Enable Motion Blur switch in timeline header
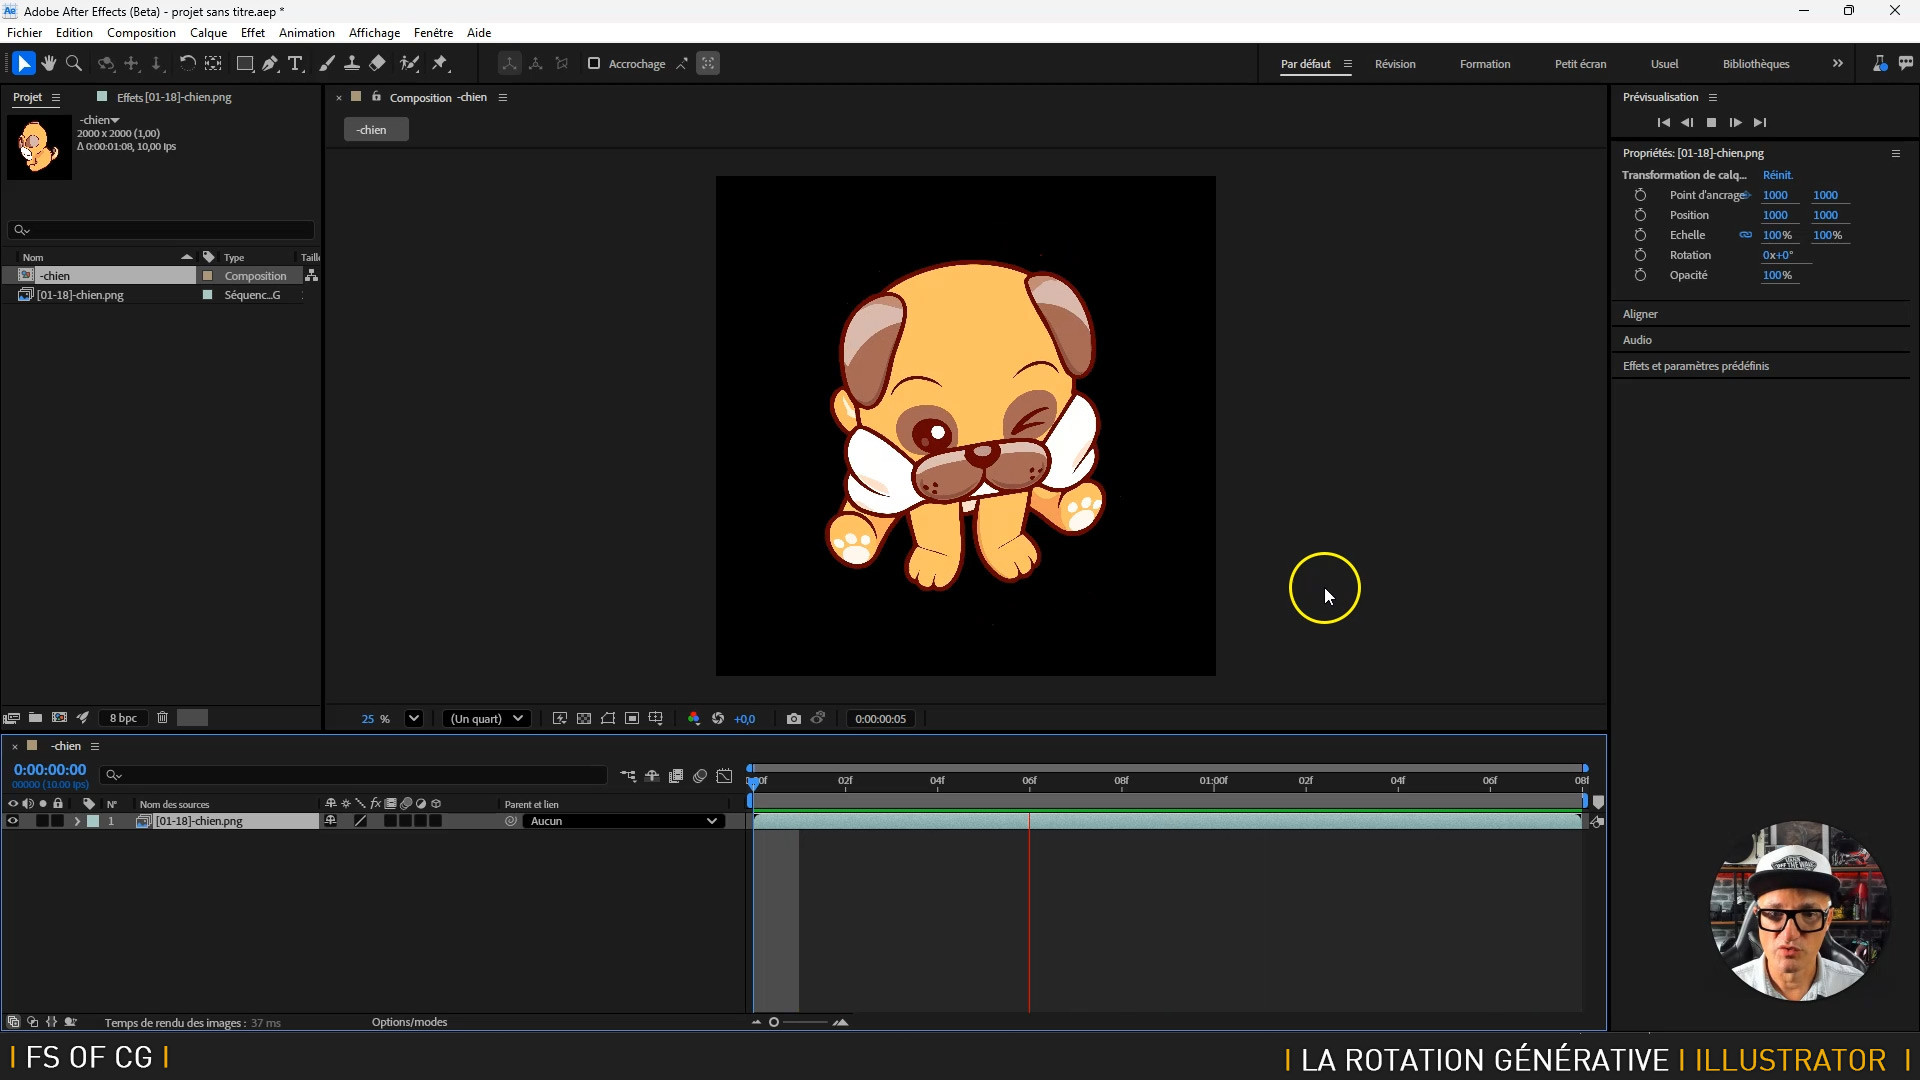1920x1080 pixels. tap(700, 775)
